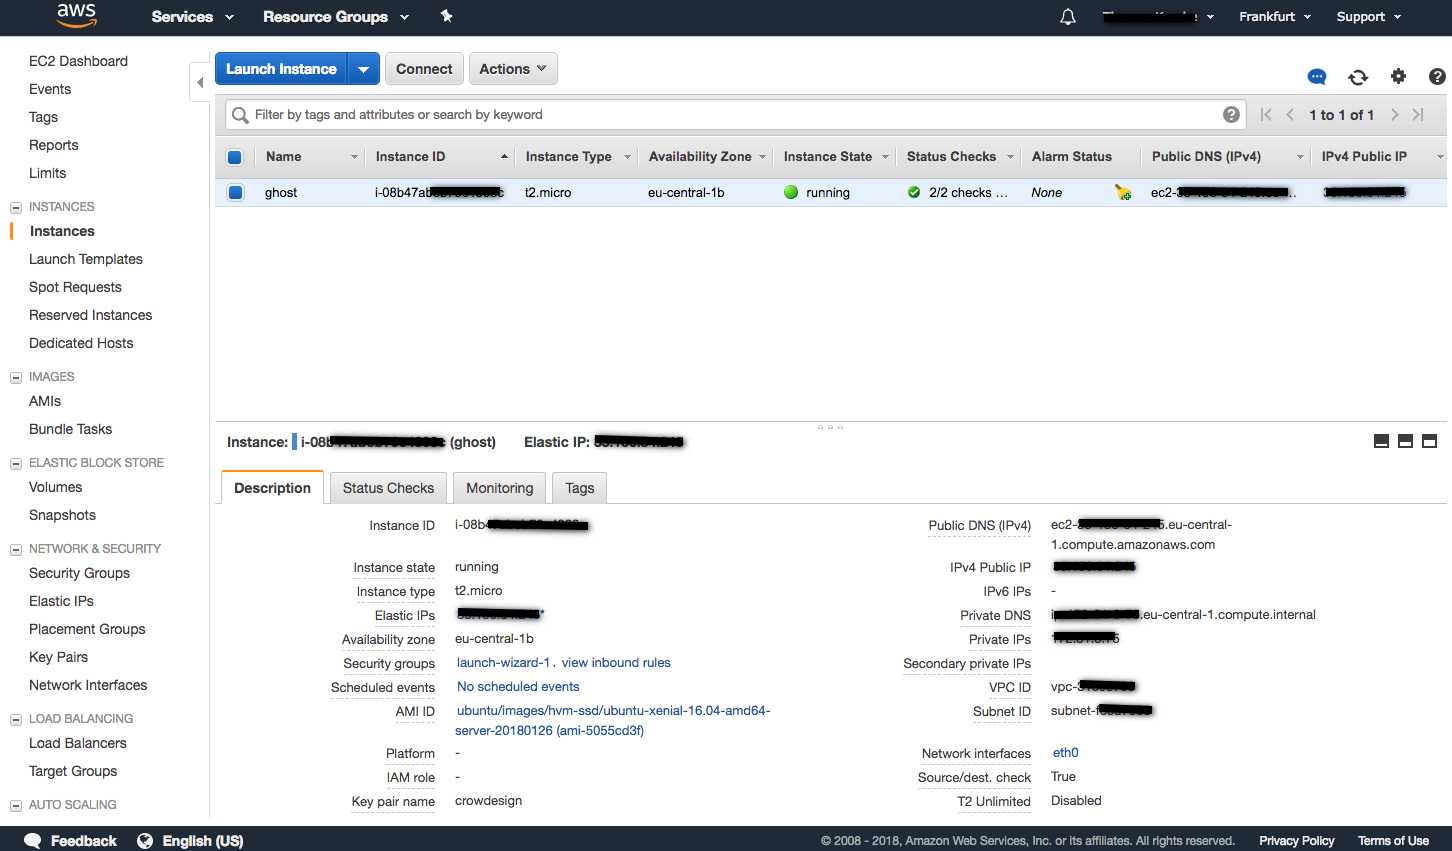Click the bookmark pin icon in top bar
1452x851 pixels.
(x=446, y=17)
